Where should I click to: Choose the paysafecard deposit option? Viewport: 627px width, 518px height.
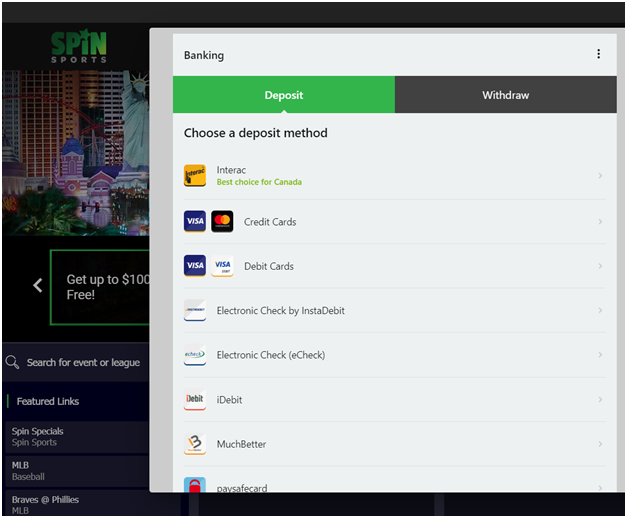(395, 480)
